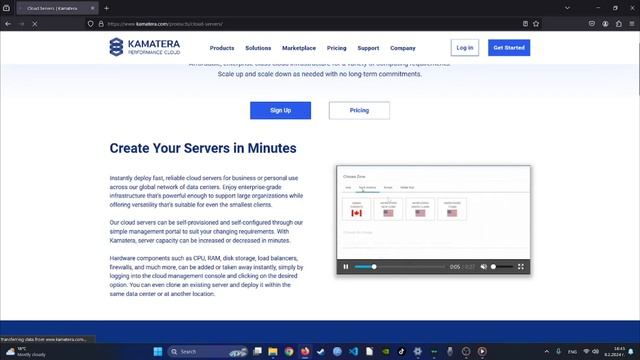Open the ENG language indicator
The width and height of the screenshot is (640, 360).
(x=573, y=352)
